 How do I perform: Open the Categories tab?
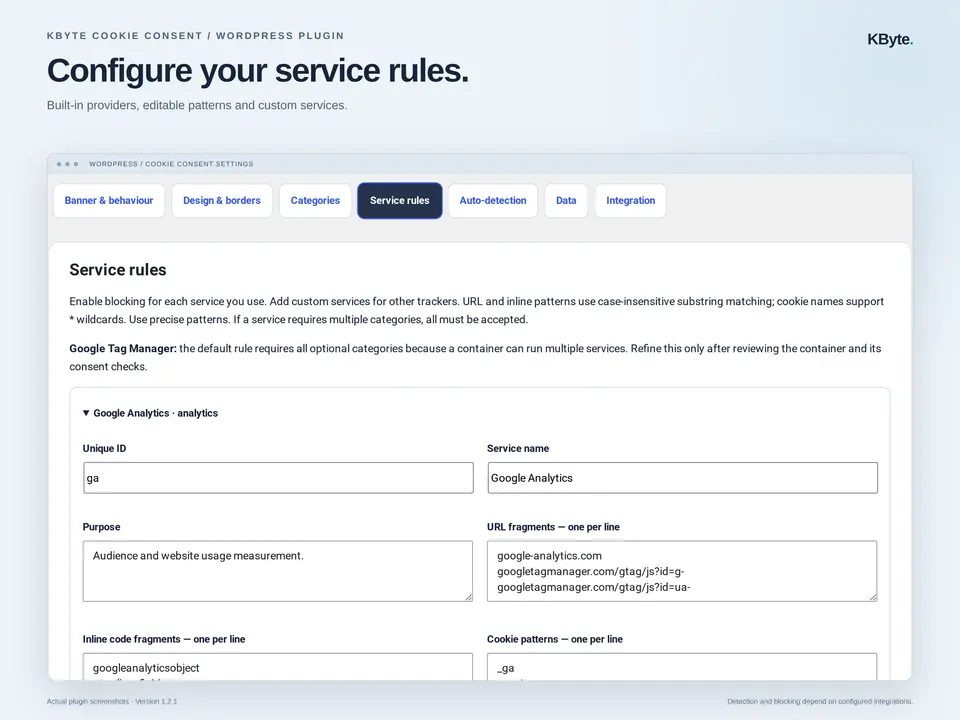pos(315,200)
